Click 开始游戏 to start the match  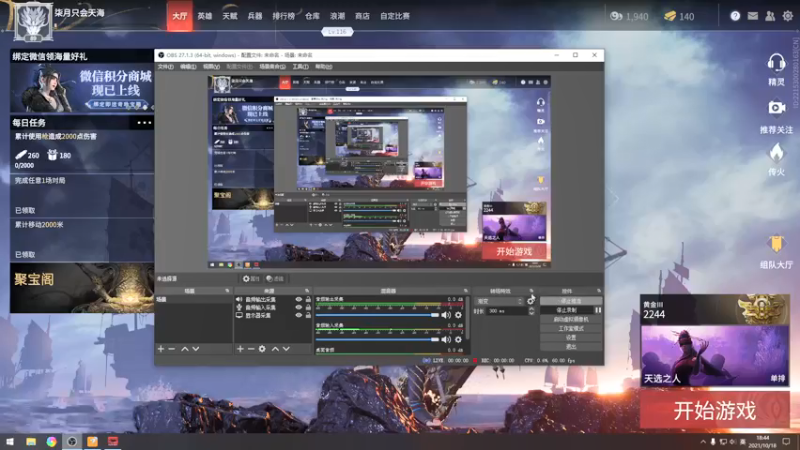coord(714,410)
